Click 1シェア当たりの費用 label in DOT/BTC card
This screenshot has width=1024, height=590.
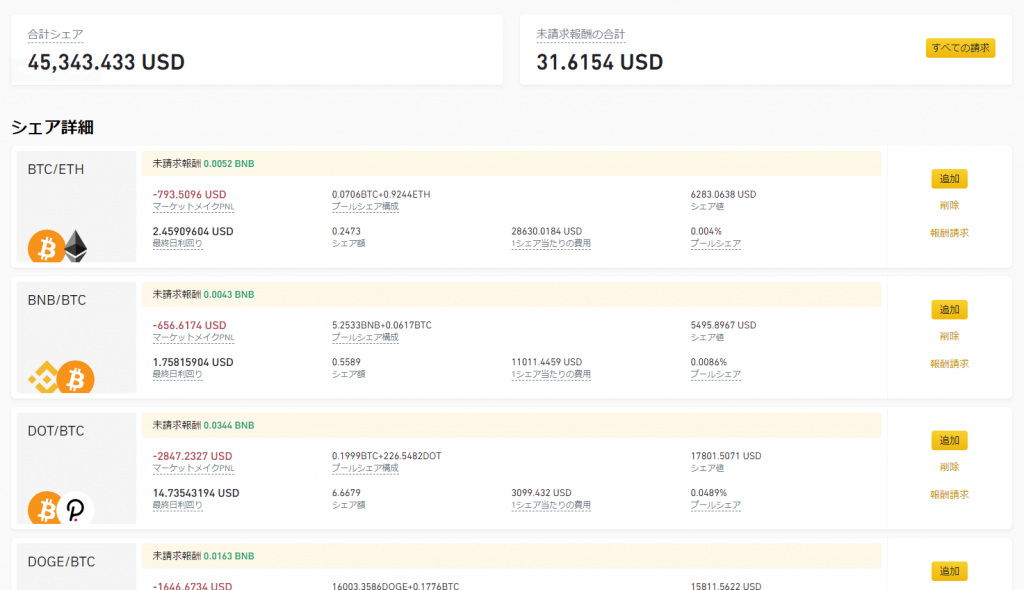click(x=551, y=505)
